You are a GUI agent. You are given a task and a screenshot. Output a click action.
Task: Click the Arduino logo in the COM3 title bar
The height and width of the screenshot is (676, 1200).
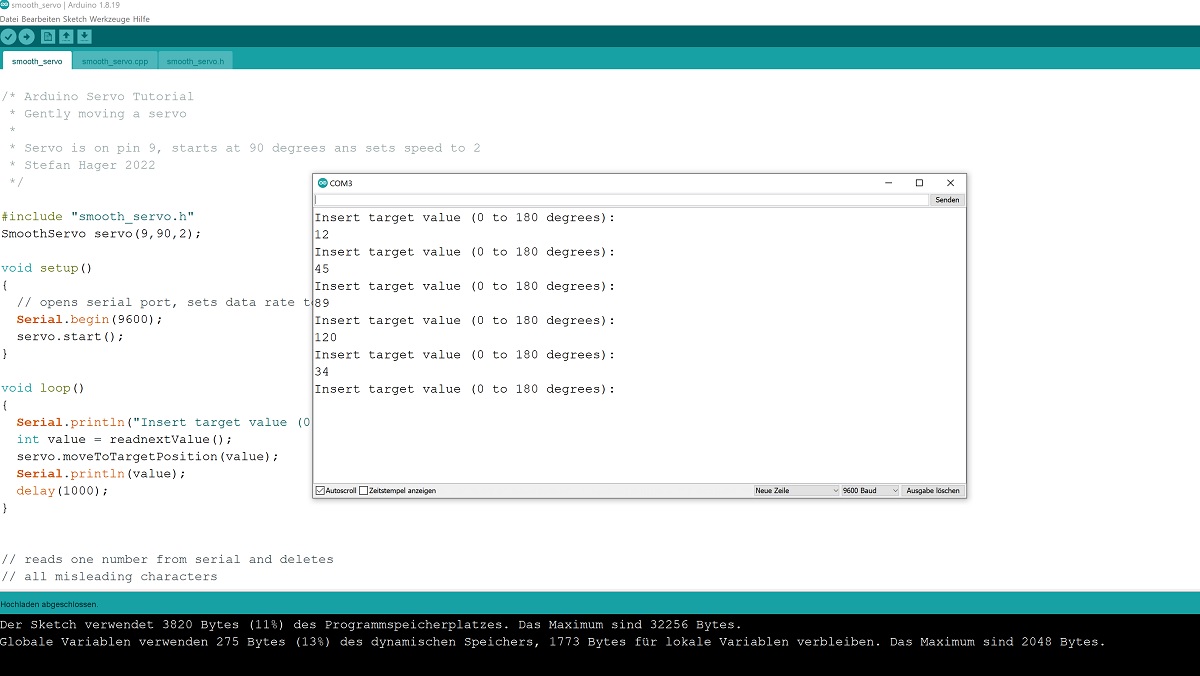pos(322,183)
